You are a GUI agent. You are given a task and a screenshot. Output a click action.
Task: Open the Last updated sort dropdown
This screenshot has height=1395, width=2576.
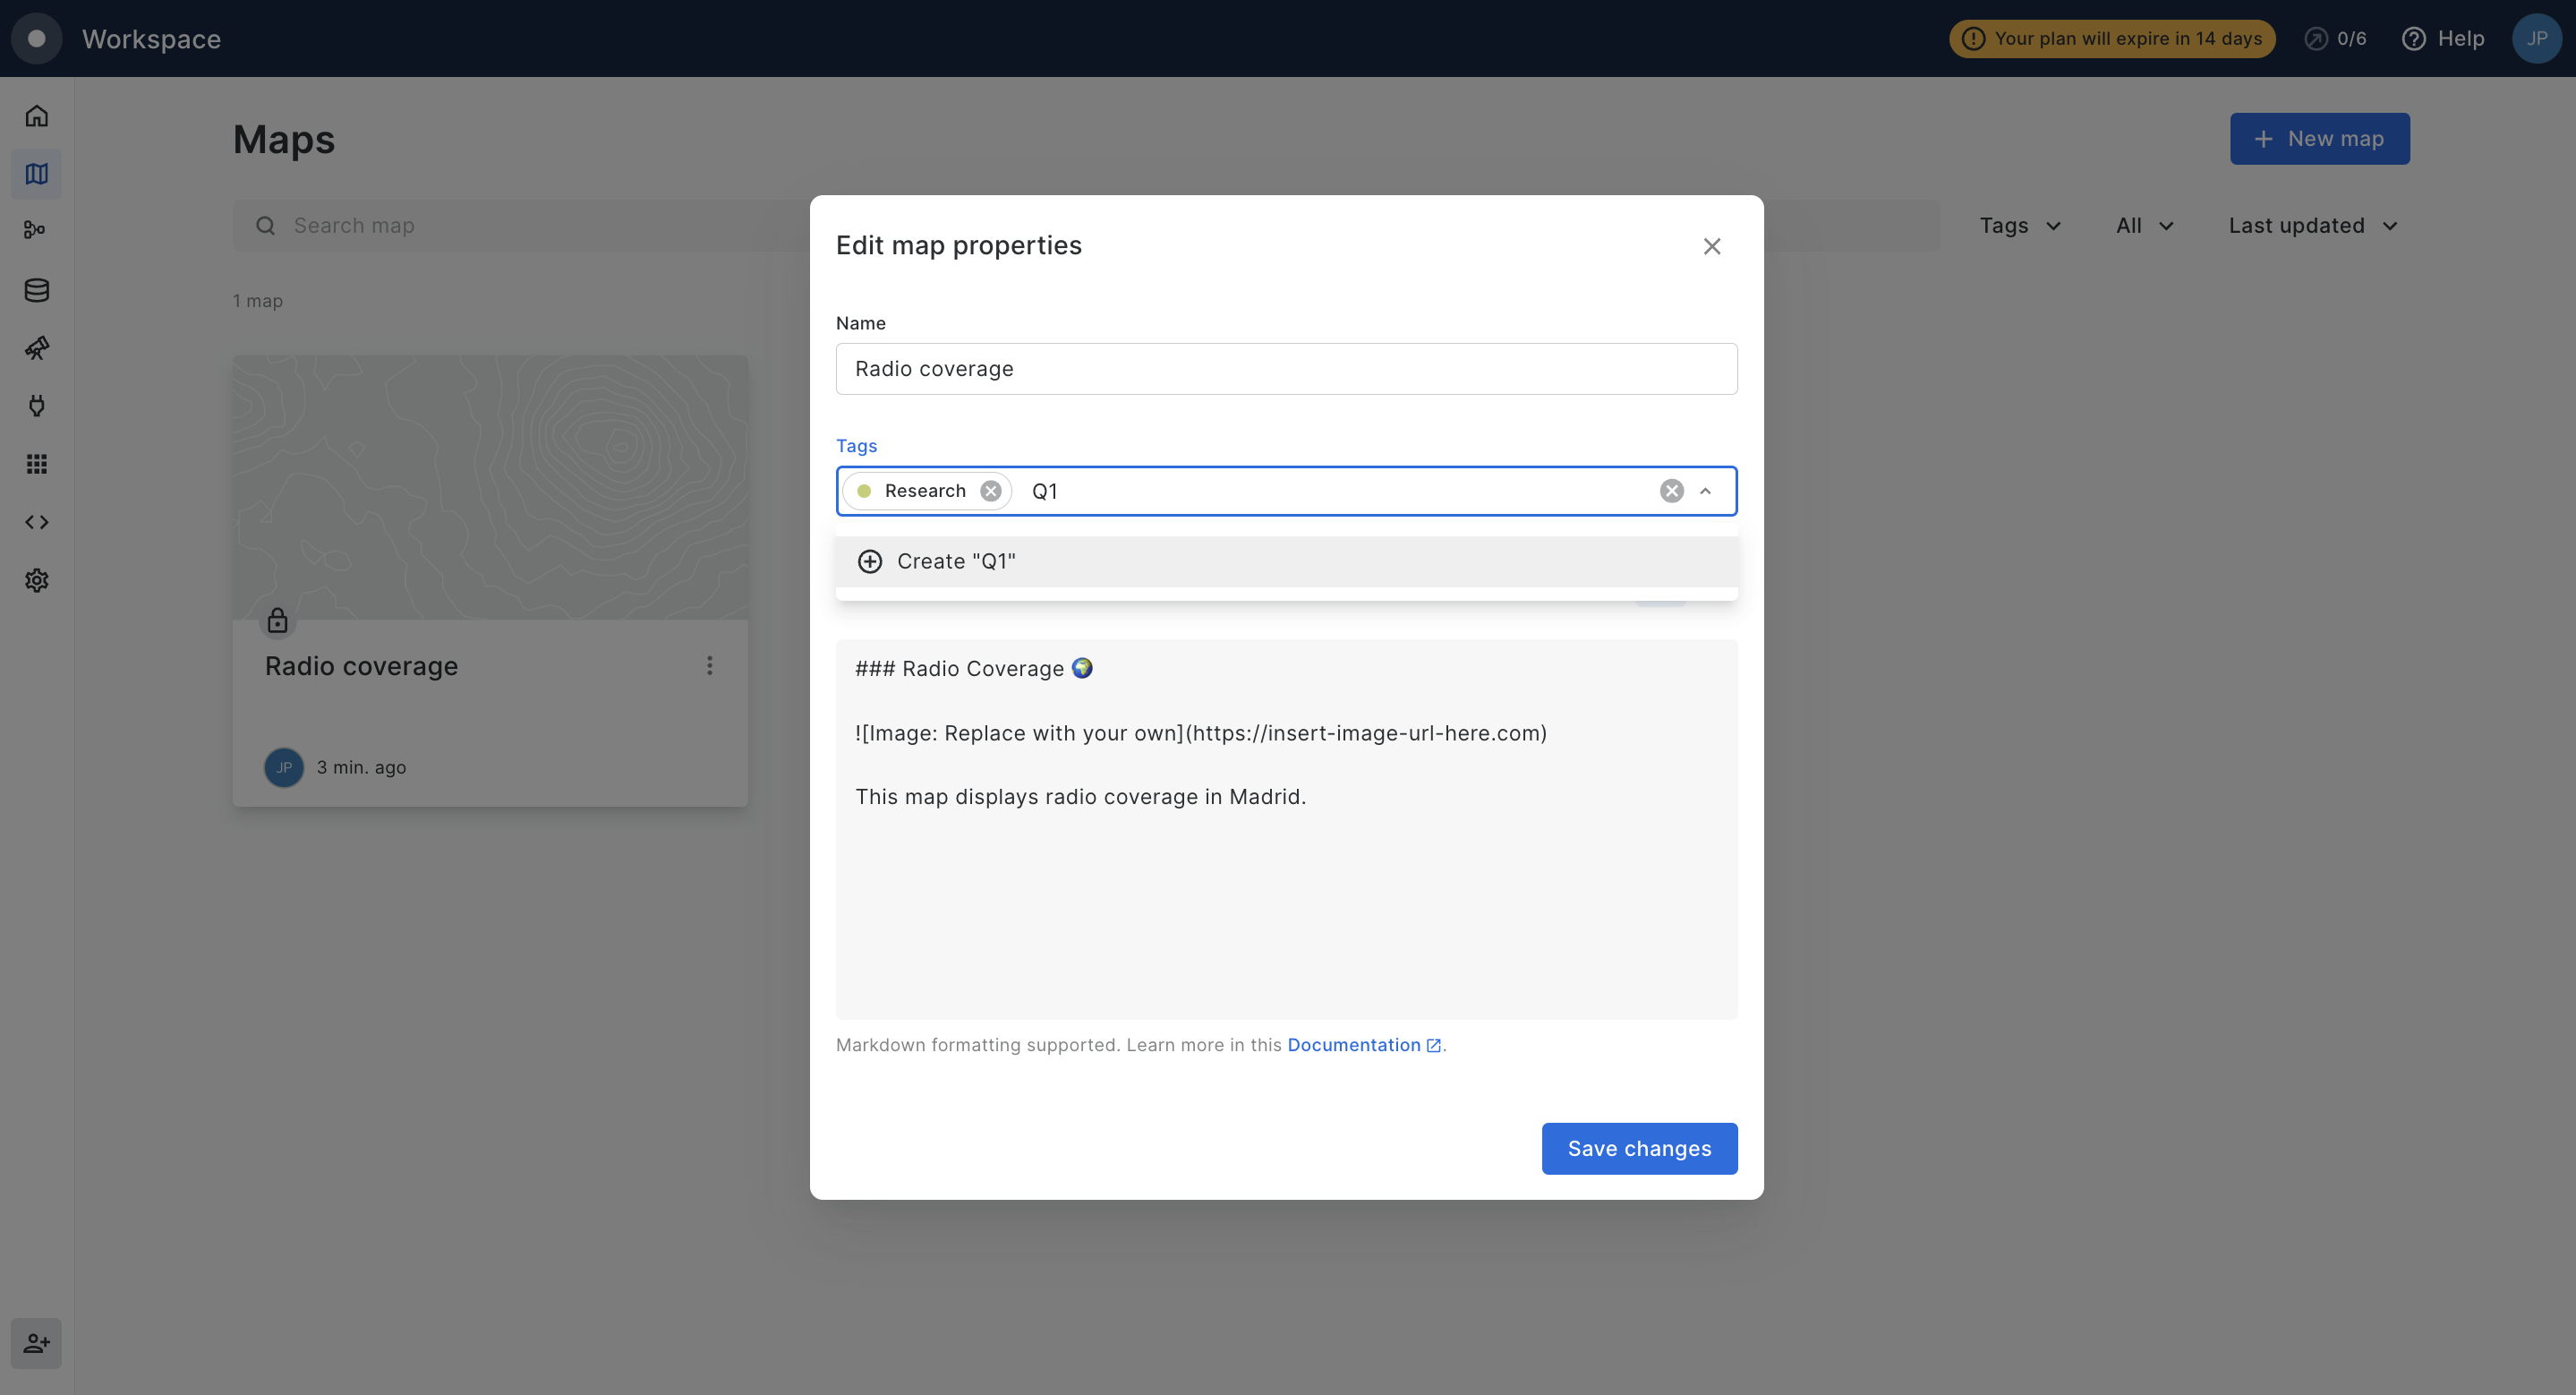pos(2312,226)
